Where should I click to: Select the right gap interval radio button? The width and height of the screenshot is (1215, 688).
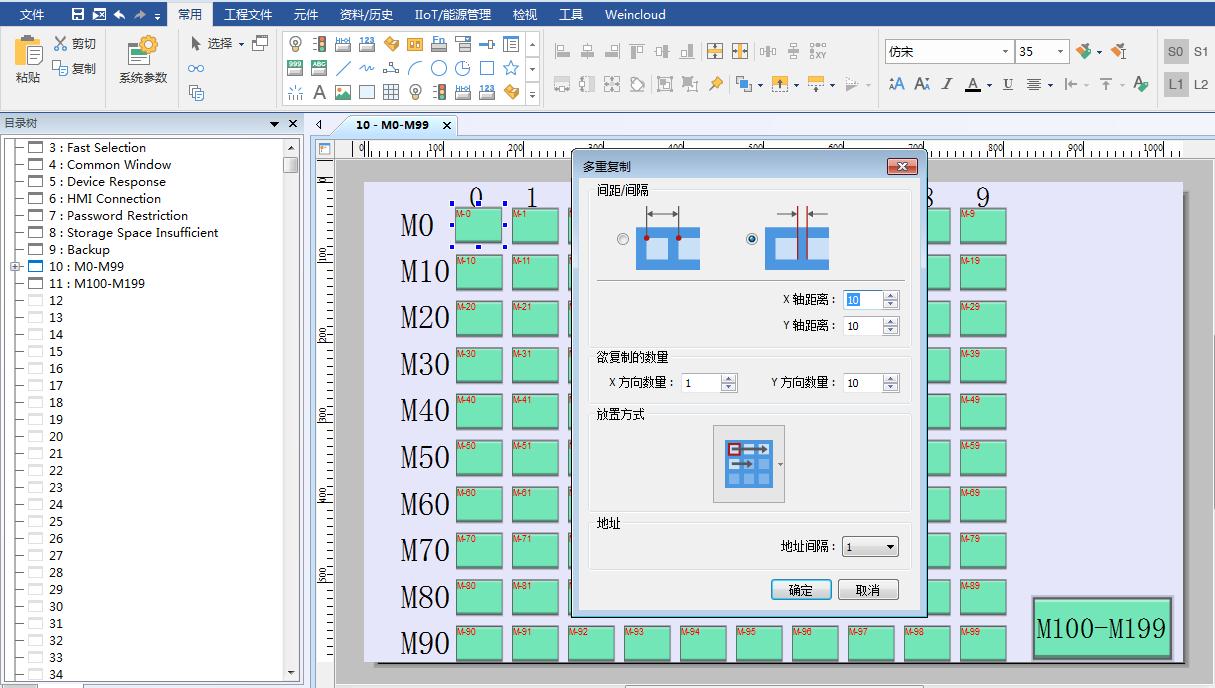(x=752, y=239)
